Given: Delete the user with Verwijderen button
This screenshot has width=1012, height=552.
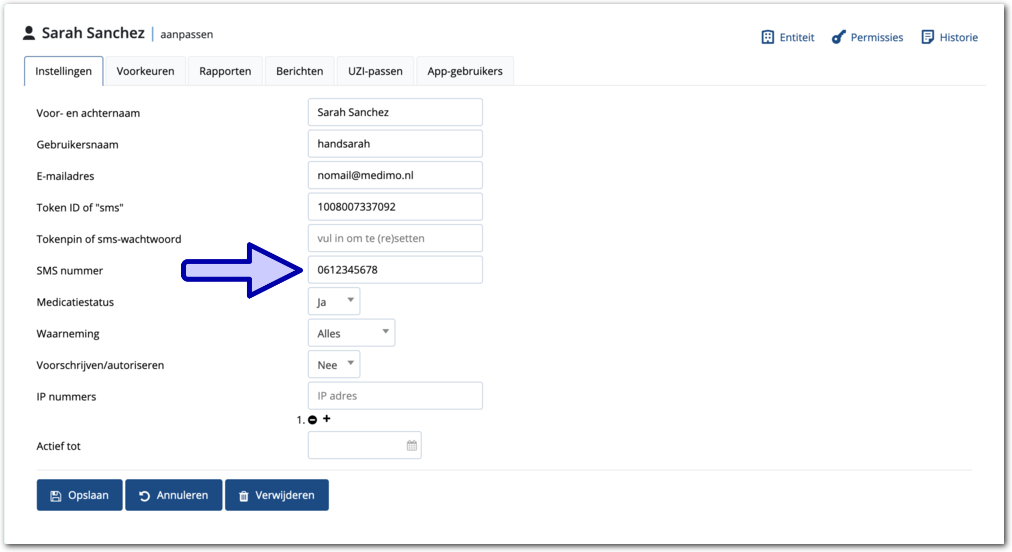Looking at the screenshot, I should coord(276,495).
